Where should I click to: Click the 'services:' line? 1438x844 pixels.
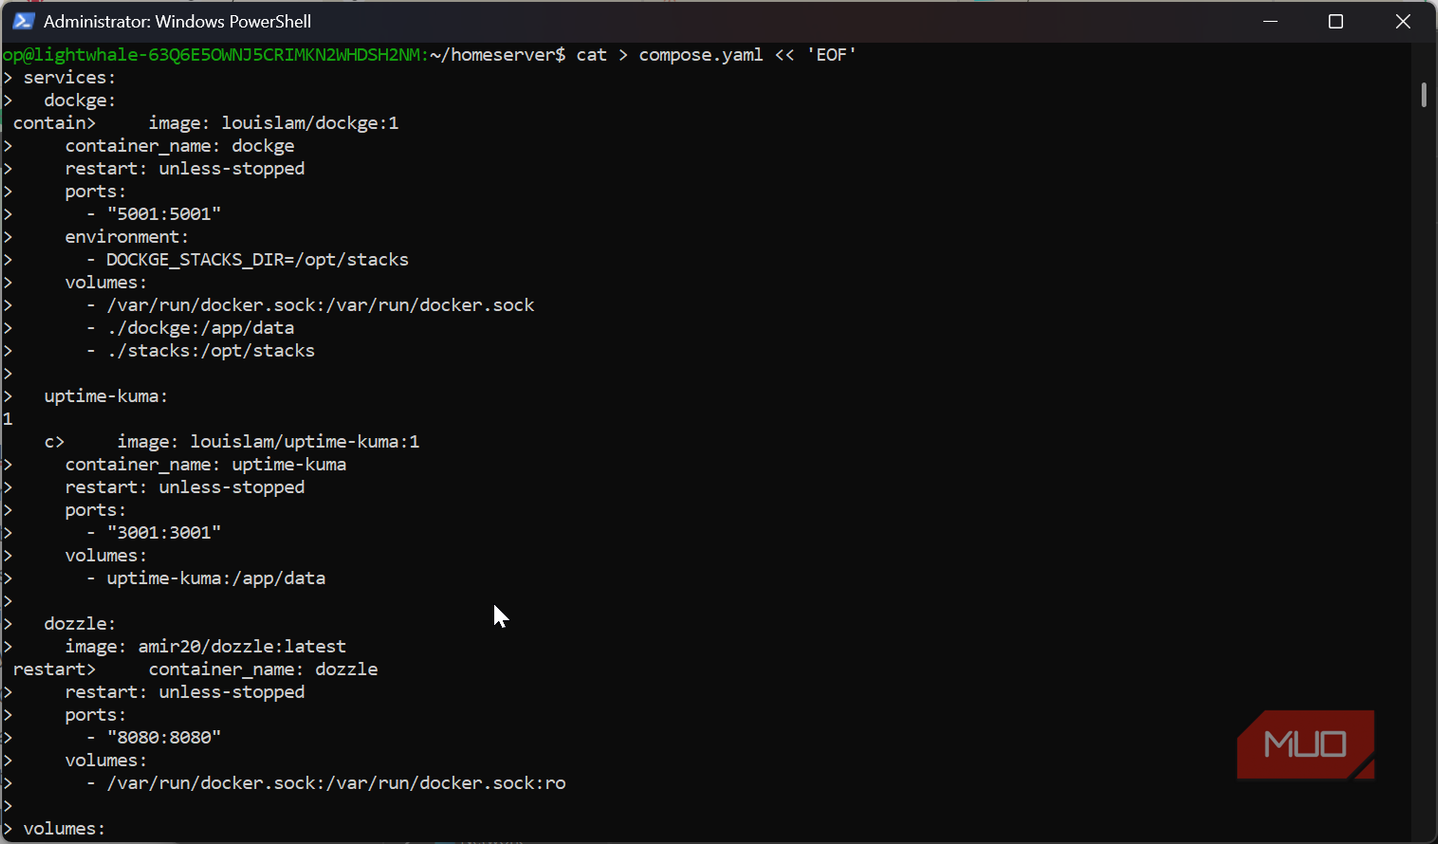(70, 78)
